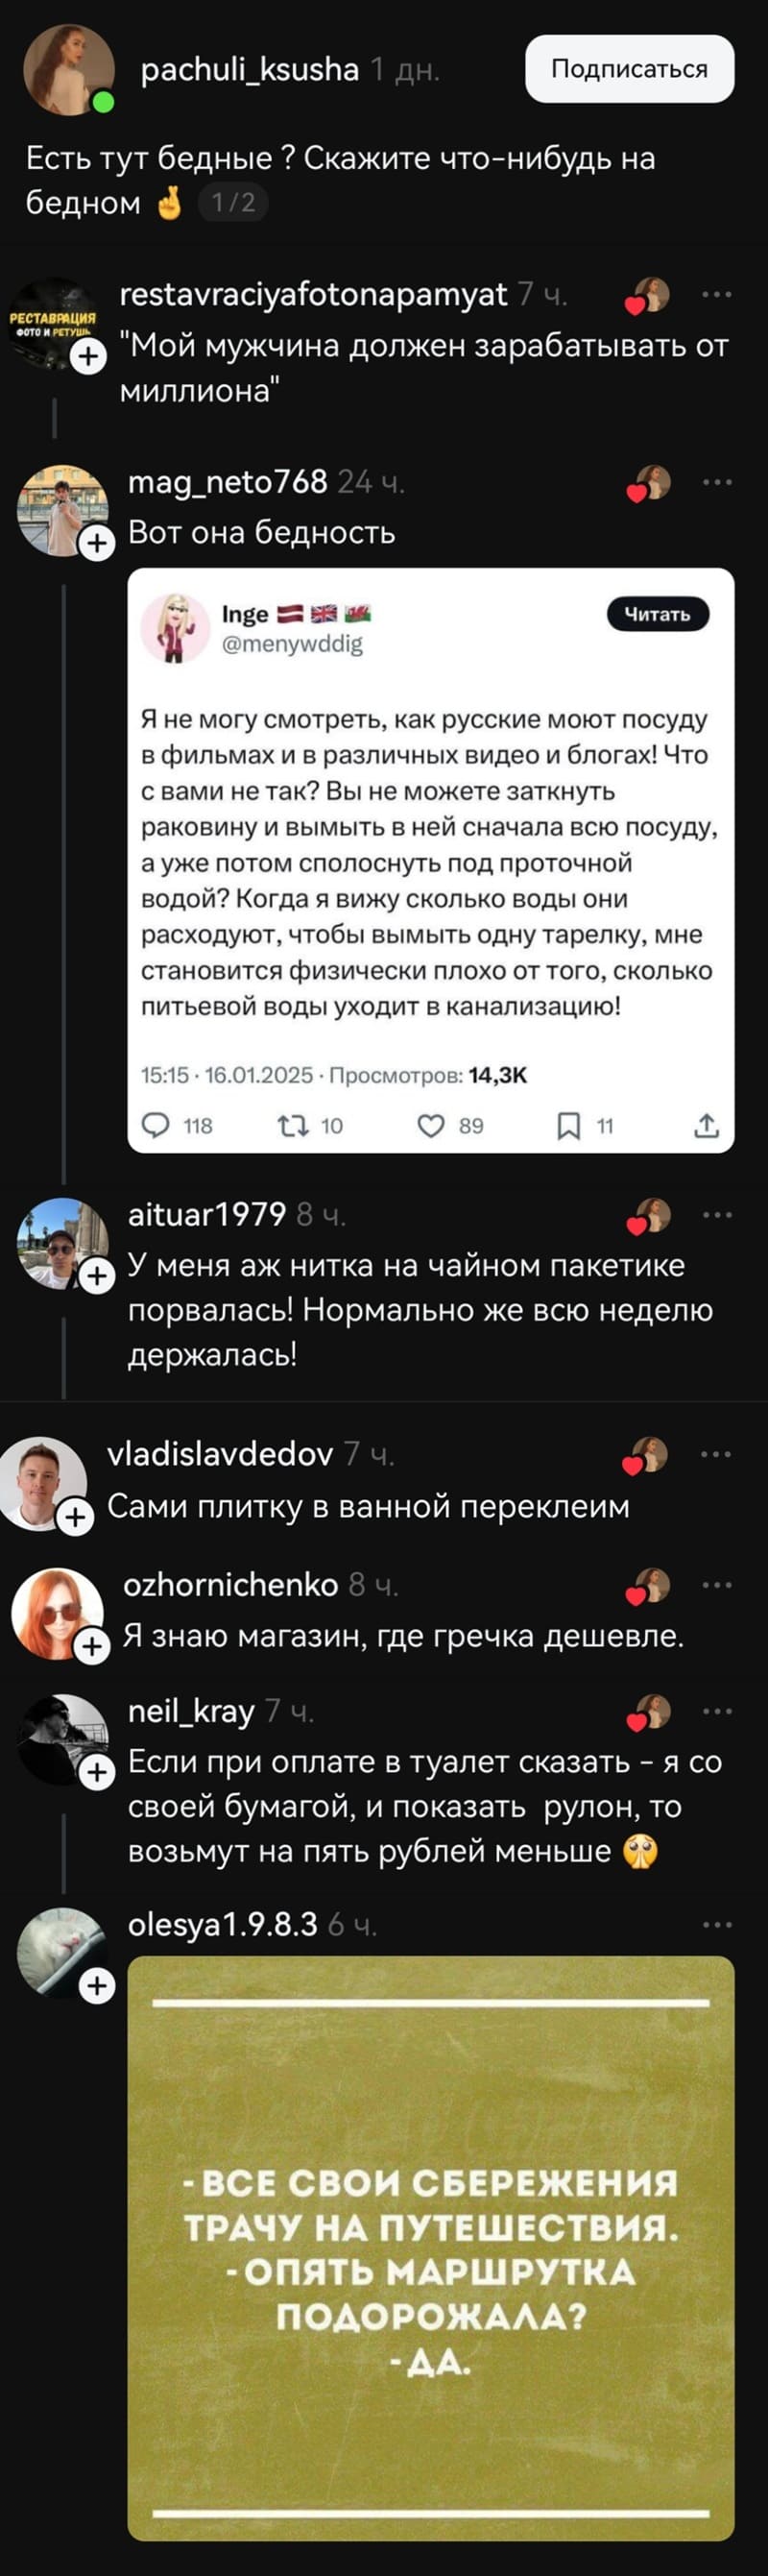Open replies icon on the embedded tweet
The width and height of the screenshot is (768, 2576).
click(155, 1124)
